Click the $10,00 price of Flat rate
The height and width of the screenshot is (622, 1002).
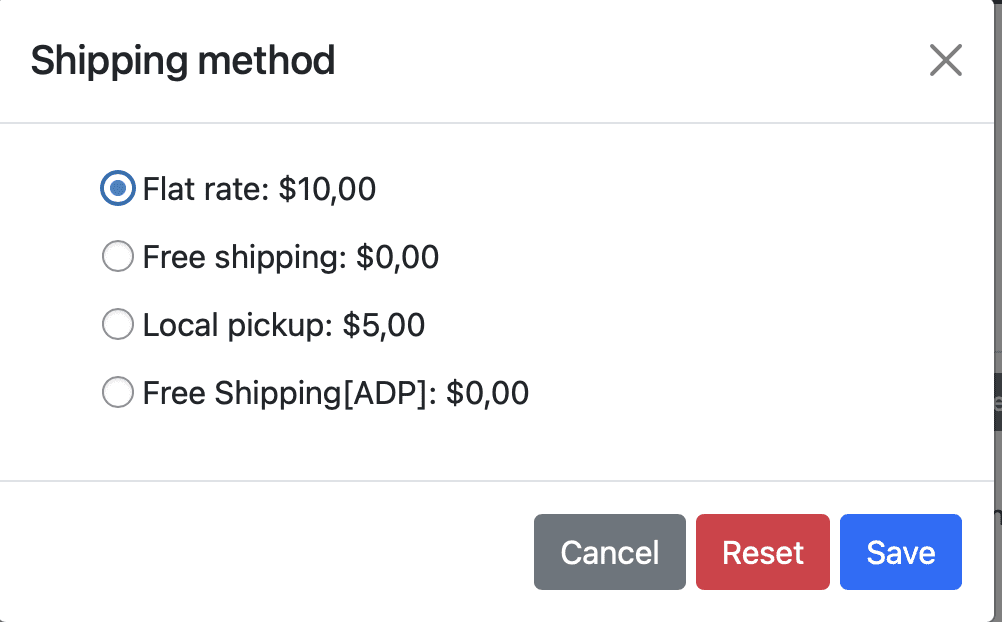(x=327, y=189)
